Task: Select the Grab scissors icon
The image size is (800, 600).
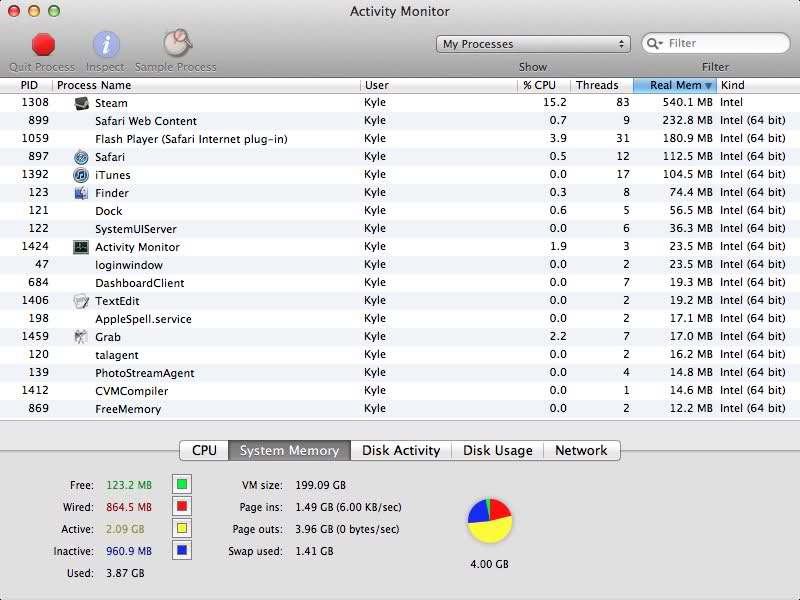Action: click(x=81, y=337)
